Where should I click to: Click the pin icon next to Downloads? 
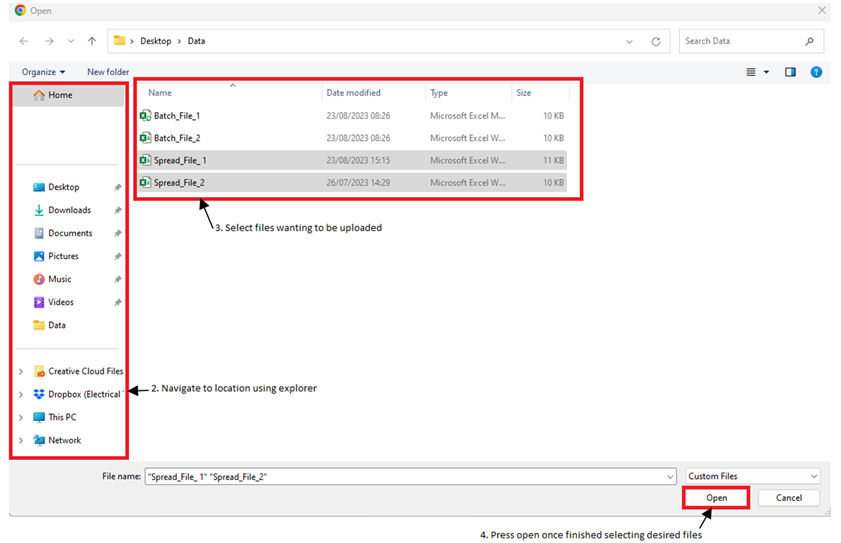click(117, 210)
